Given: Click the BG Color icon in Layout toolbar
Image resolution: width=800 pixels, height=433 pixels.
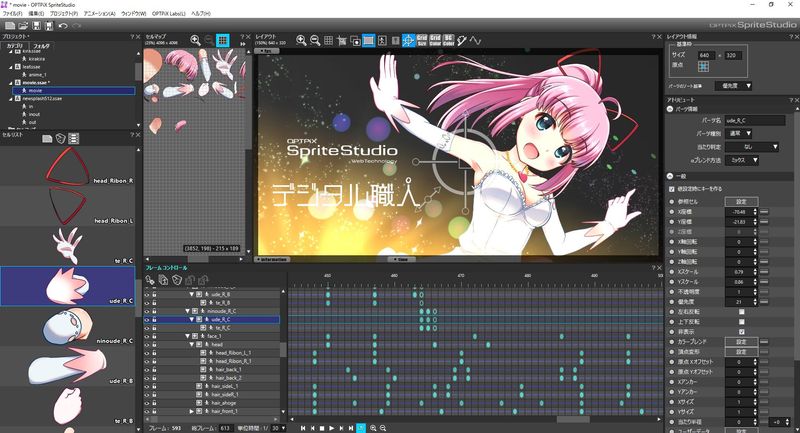Looking at the screenshot, I should [449, 41].
